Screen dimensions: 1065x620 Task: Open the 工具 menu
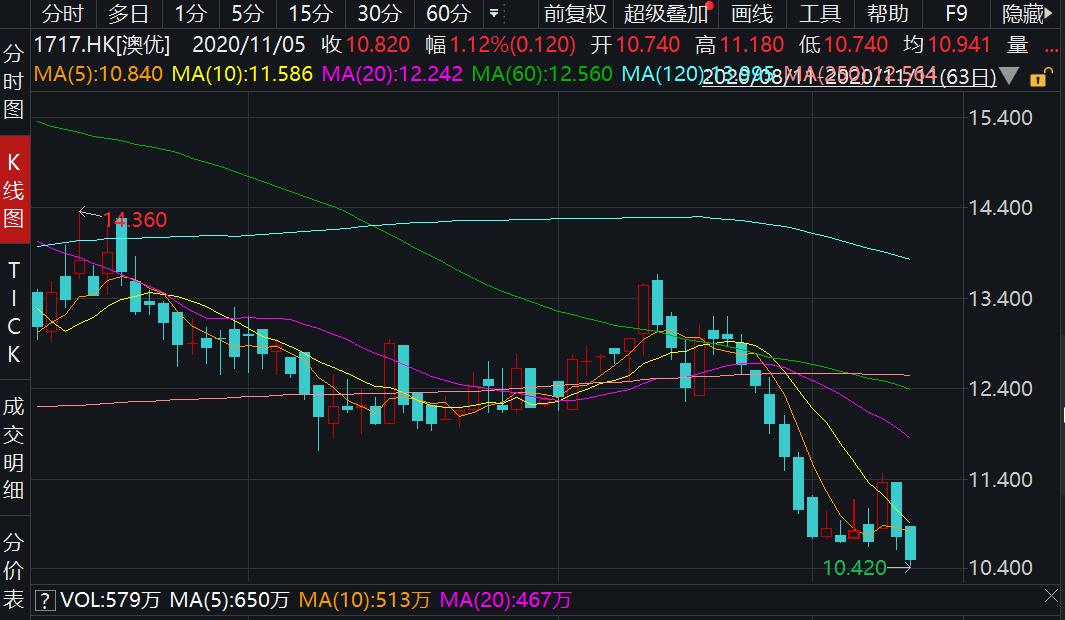coord(820,14)
